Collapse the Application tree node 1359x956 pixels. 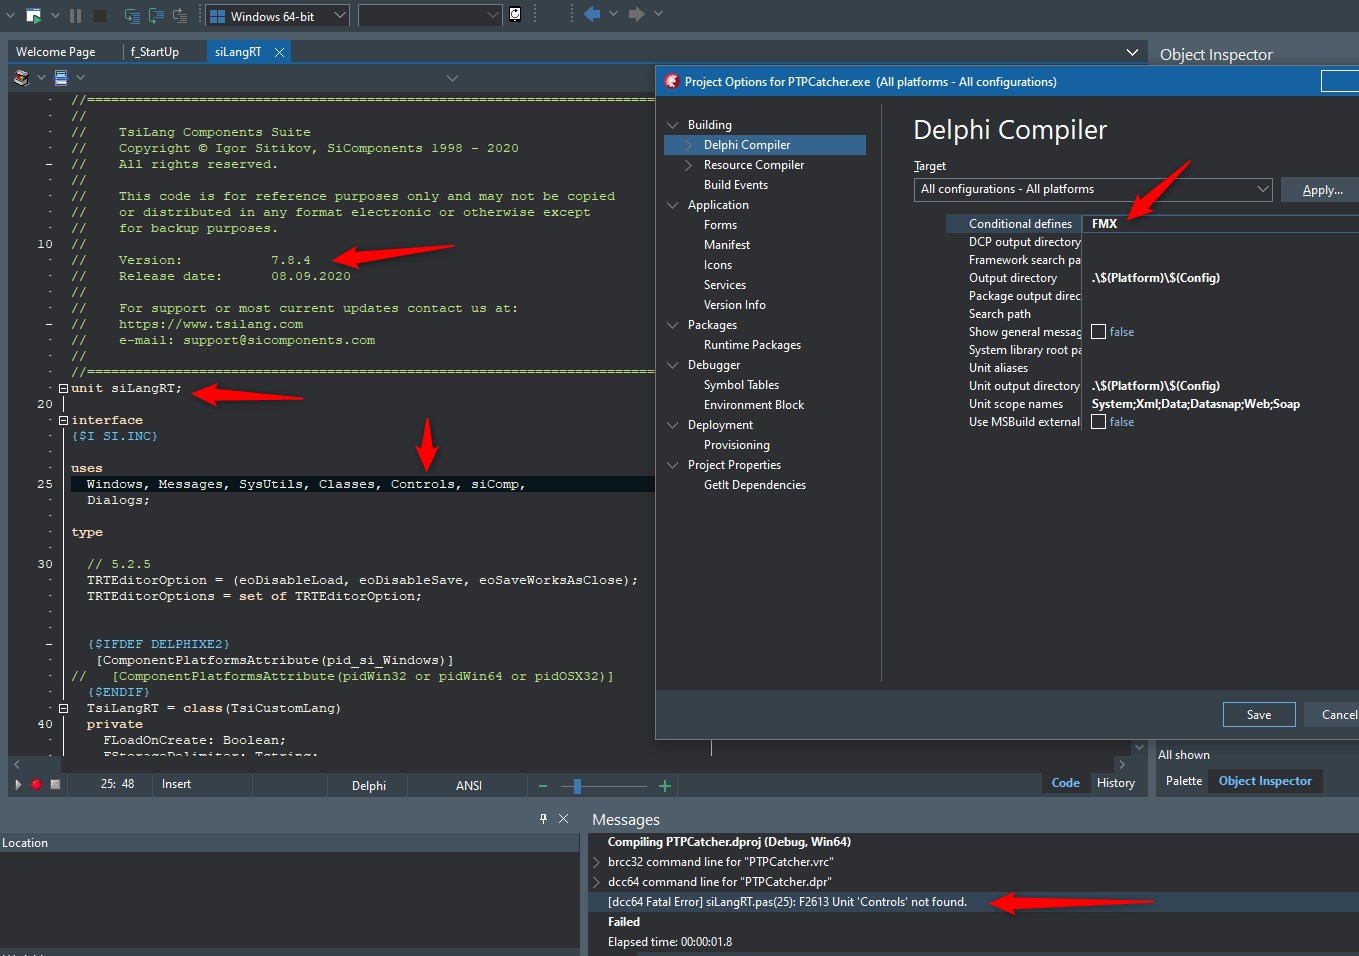pyautogui.click(x=672, y=205)
